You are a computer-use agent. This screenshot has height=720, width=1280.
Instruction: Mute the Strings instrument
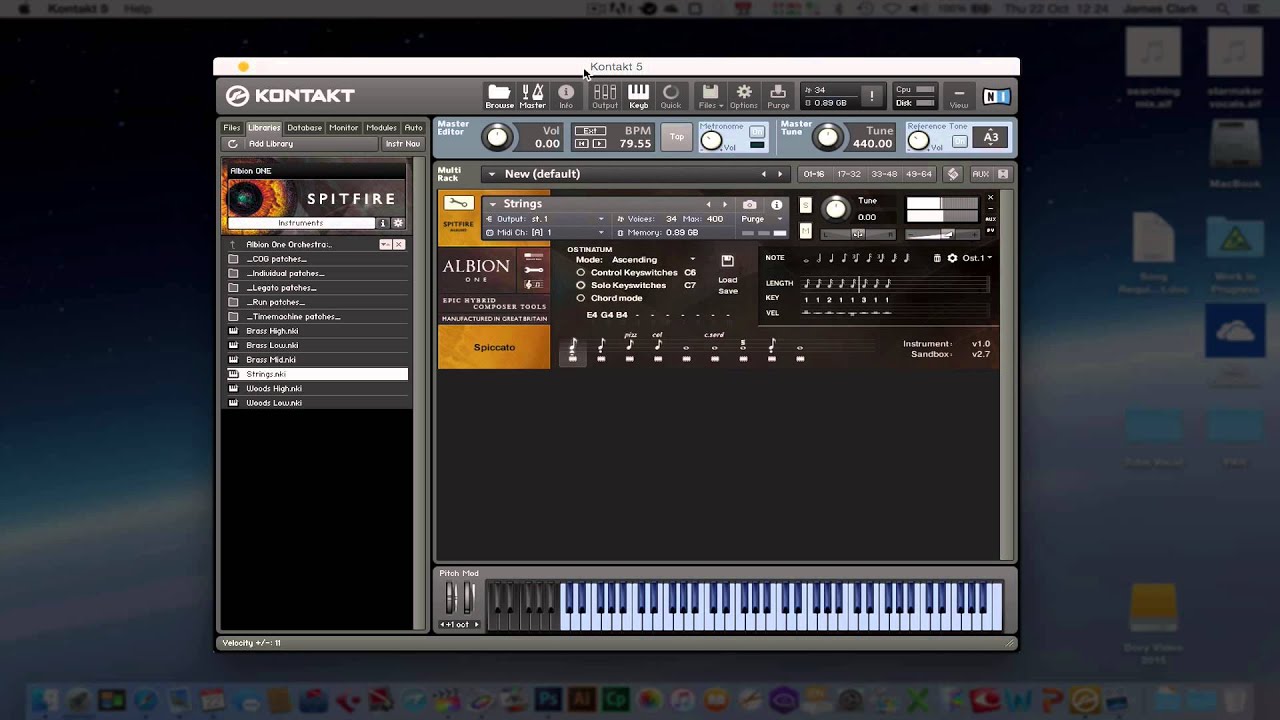(x=805, y=231)
